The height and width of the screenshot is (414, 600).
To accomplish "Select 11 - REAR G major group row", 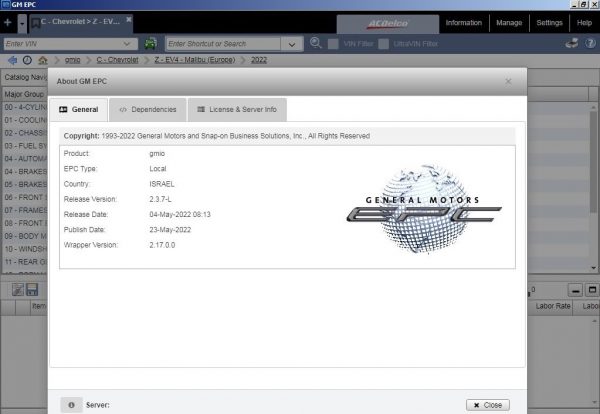I will pyautogui.click(x=25, y=262).
